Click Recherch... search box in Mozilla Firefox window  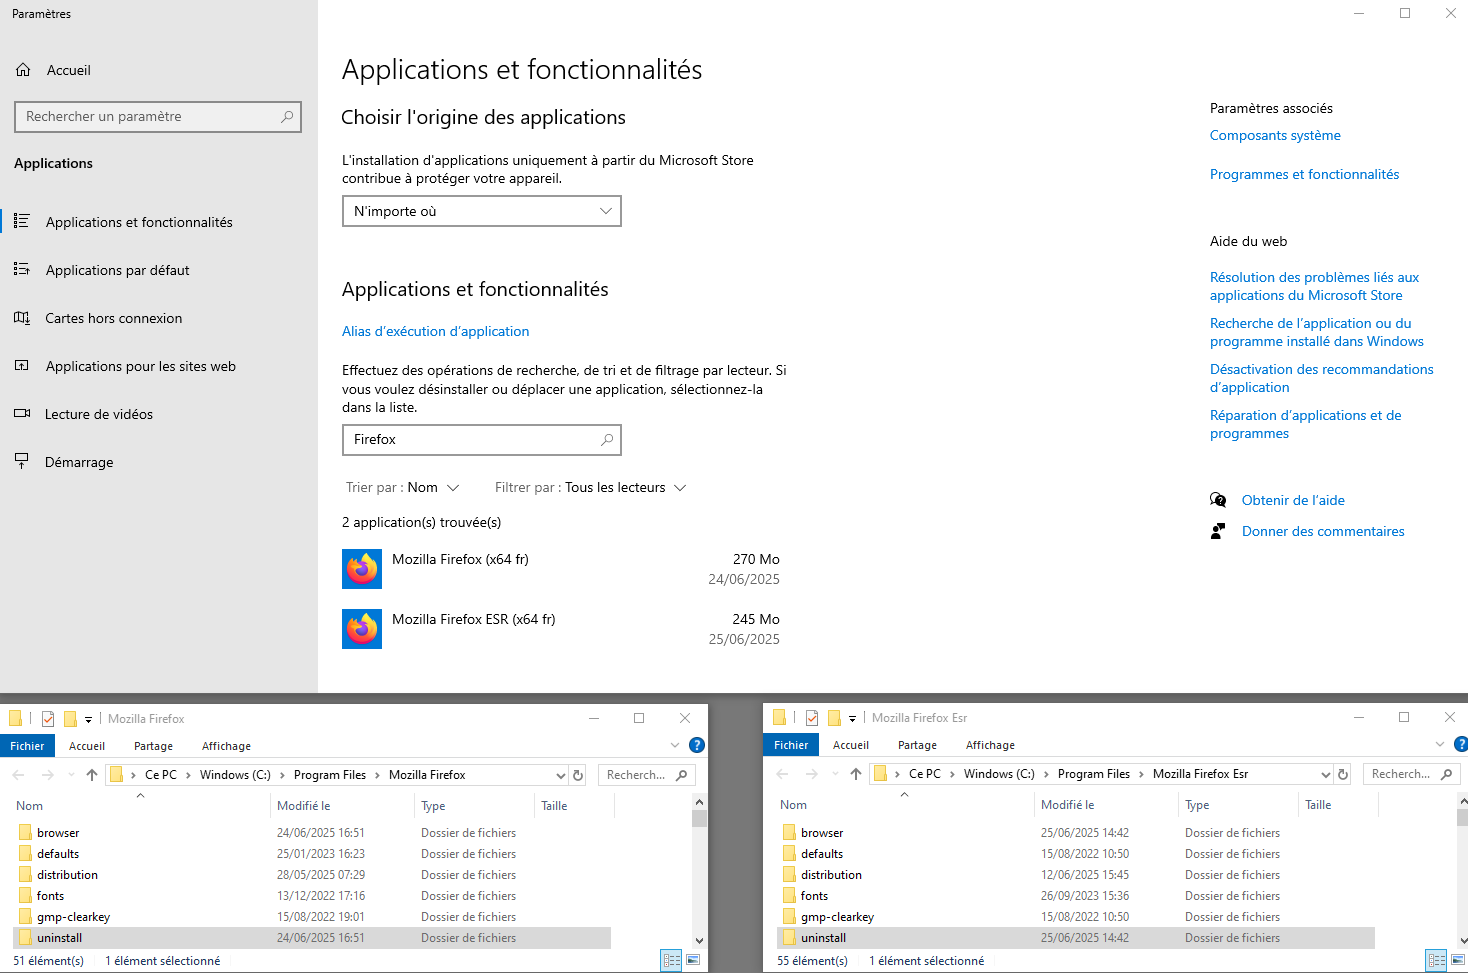pos(647,775)
